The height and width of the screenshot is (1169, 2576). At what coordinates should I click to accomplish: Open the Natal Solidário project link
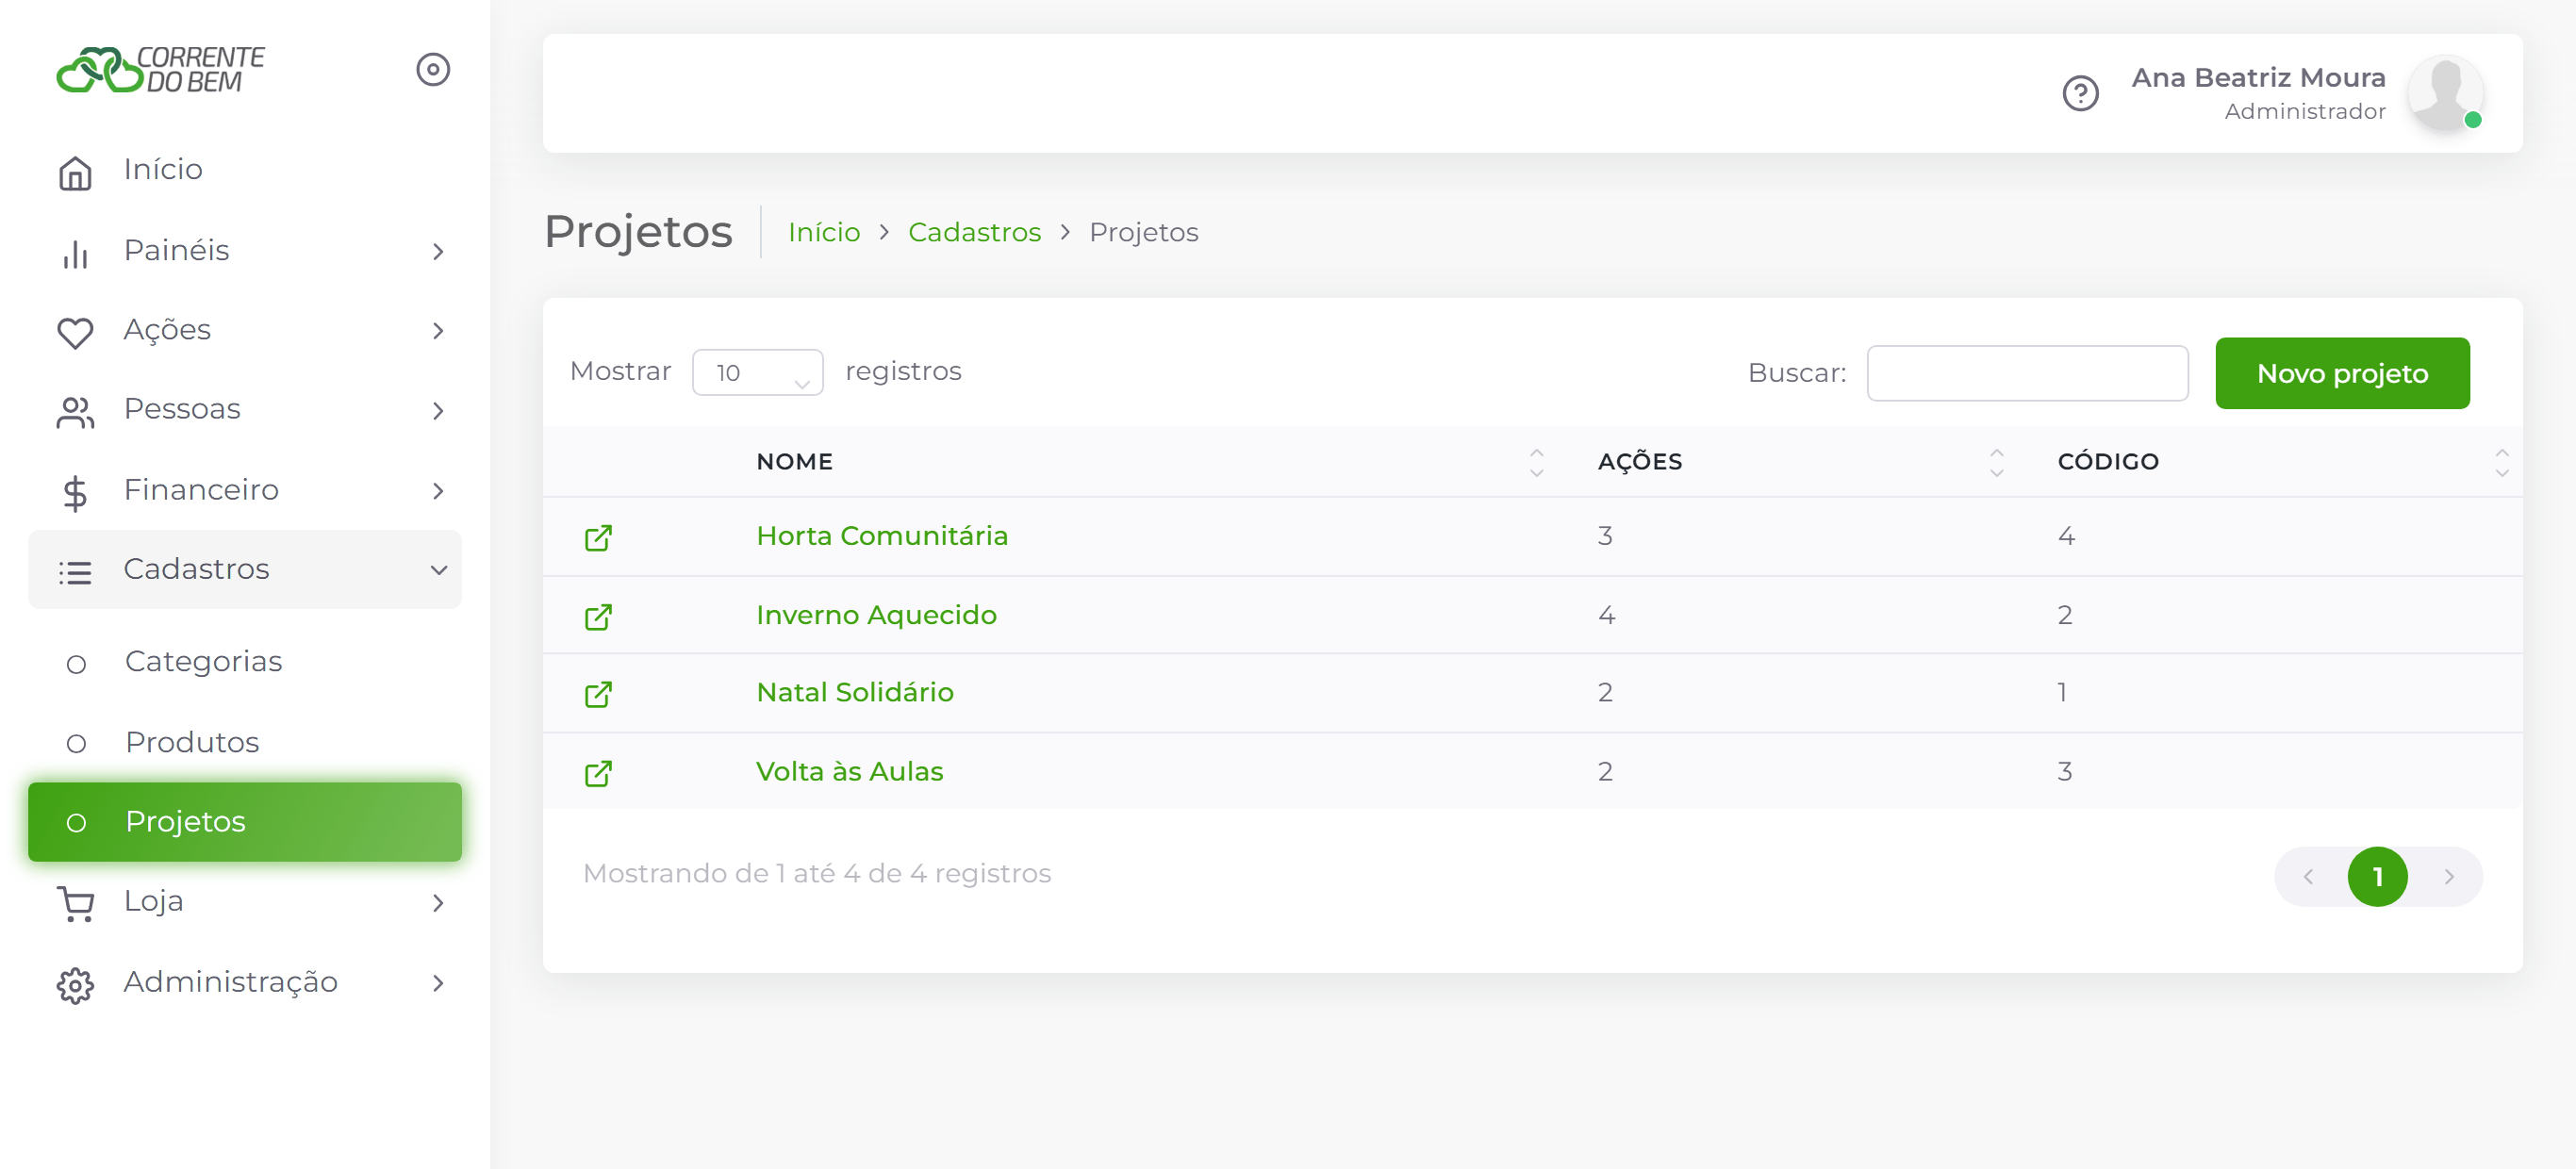[x=855, y=692]
